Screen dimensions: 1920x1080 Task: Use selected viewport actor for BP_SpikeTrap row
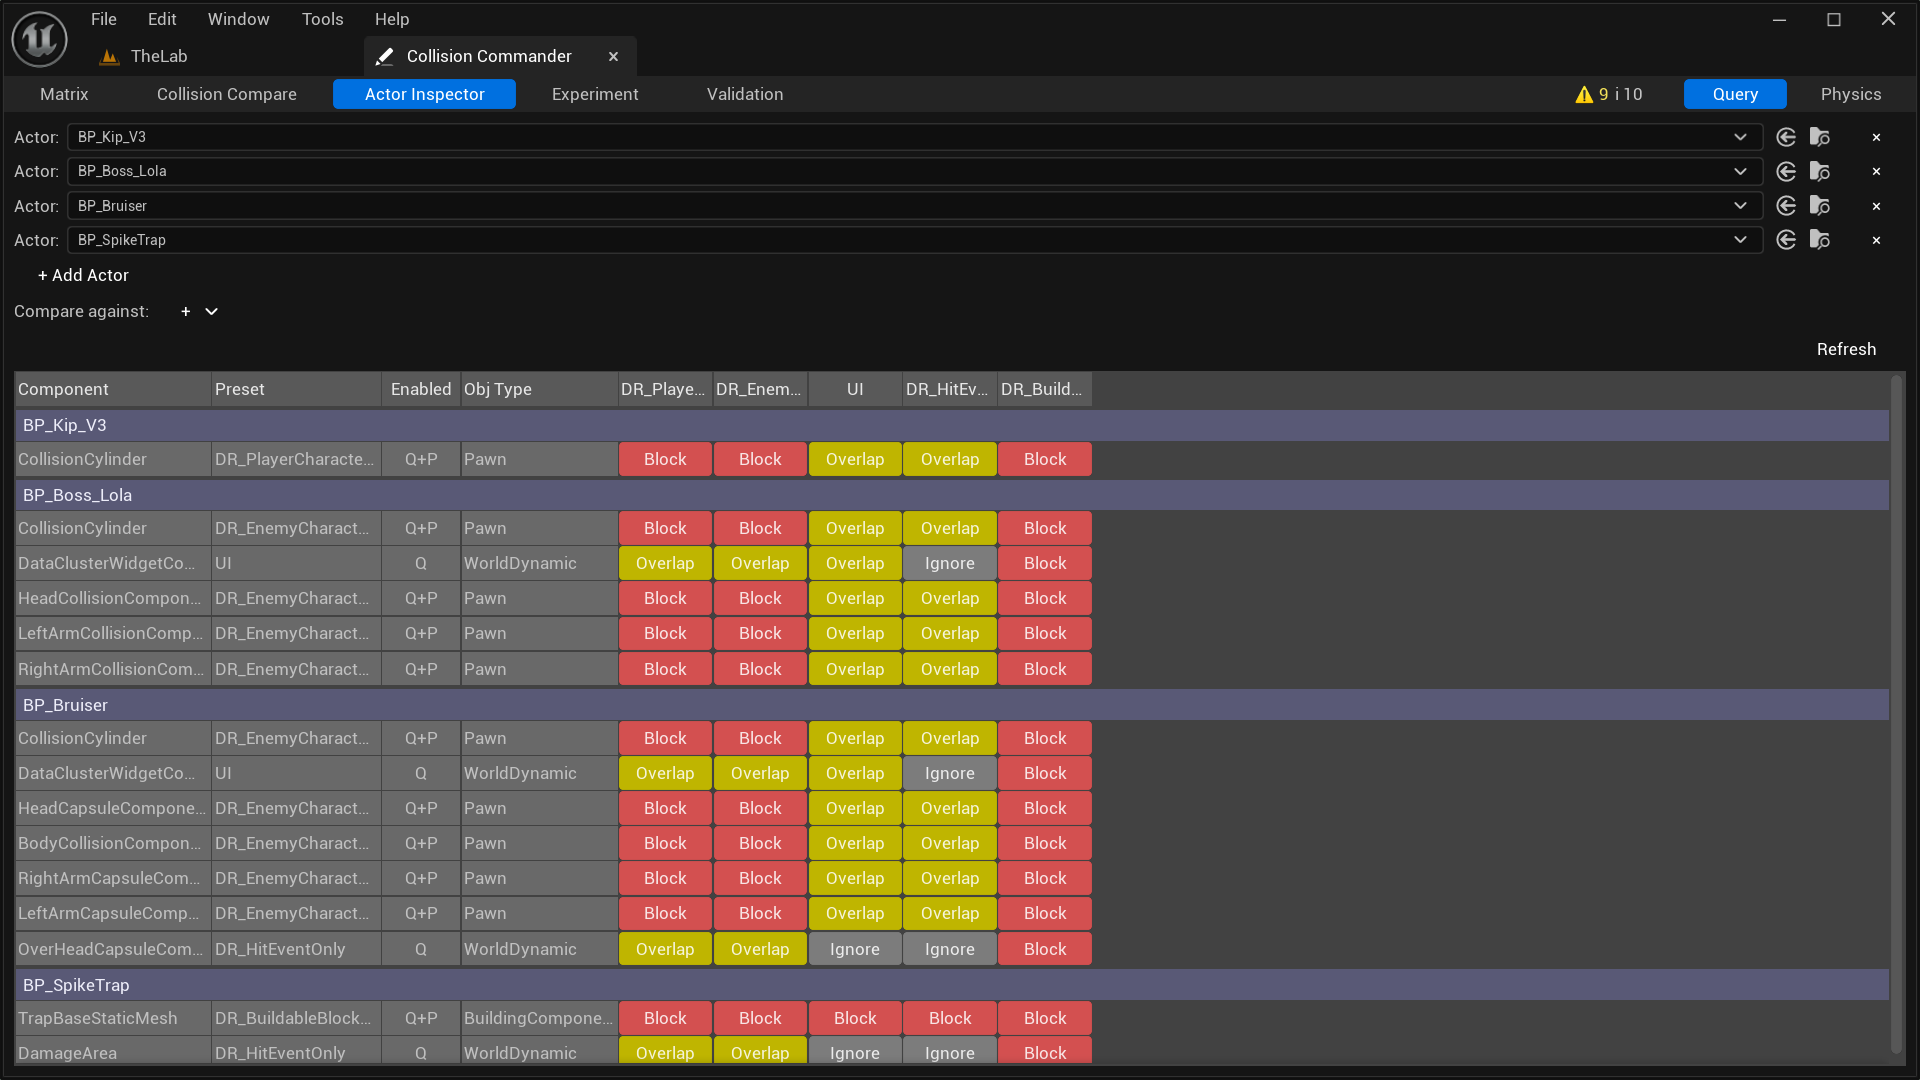pos(1786,240)
